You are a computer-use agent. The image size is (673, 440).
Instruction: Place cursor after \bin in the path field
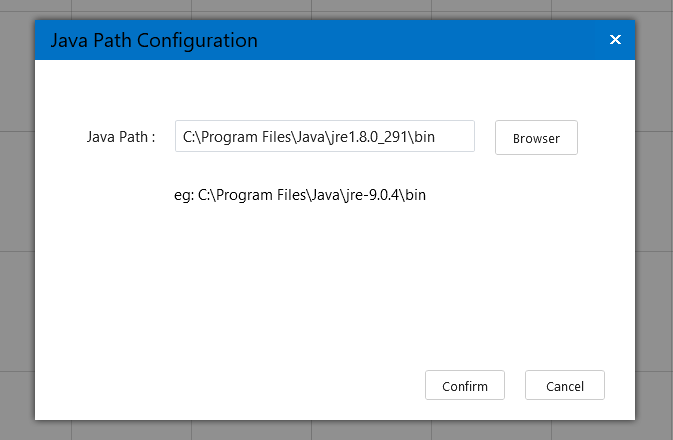pyautogui.click(x=436, y=137)
